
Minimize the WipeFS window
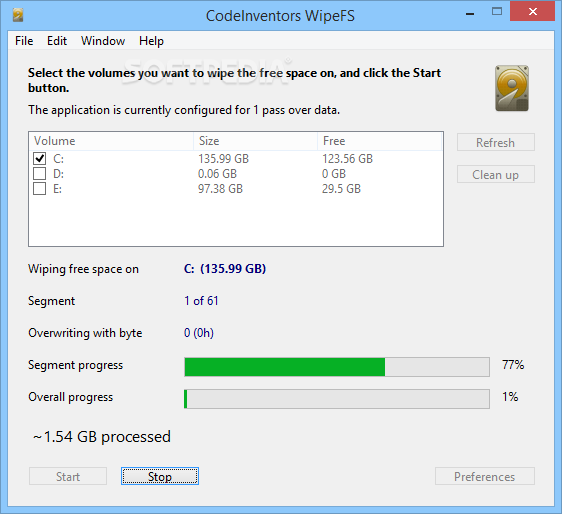[x=470, y=14]
